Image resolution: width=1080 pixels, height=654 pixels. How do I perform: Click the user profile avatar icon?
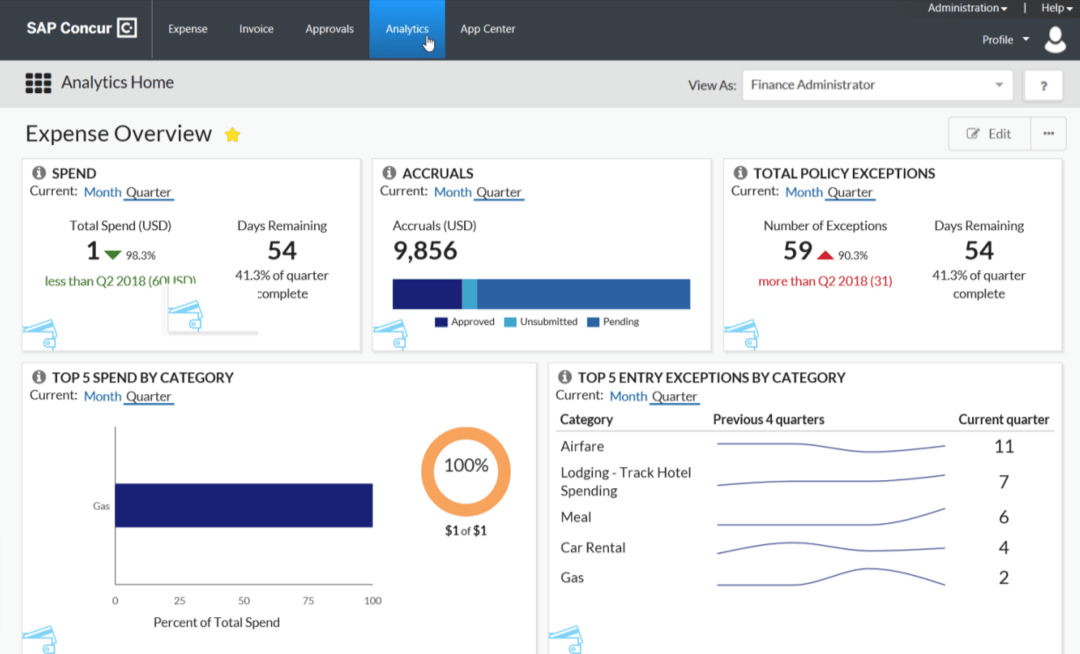pyautogui.click(x=1055, y=40)
